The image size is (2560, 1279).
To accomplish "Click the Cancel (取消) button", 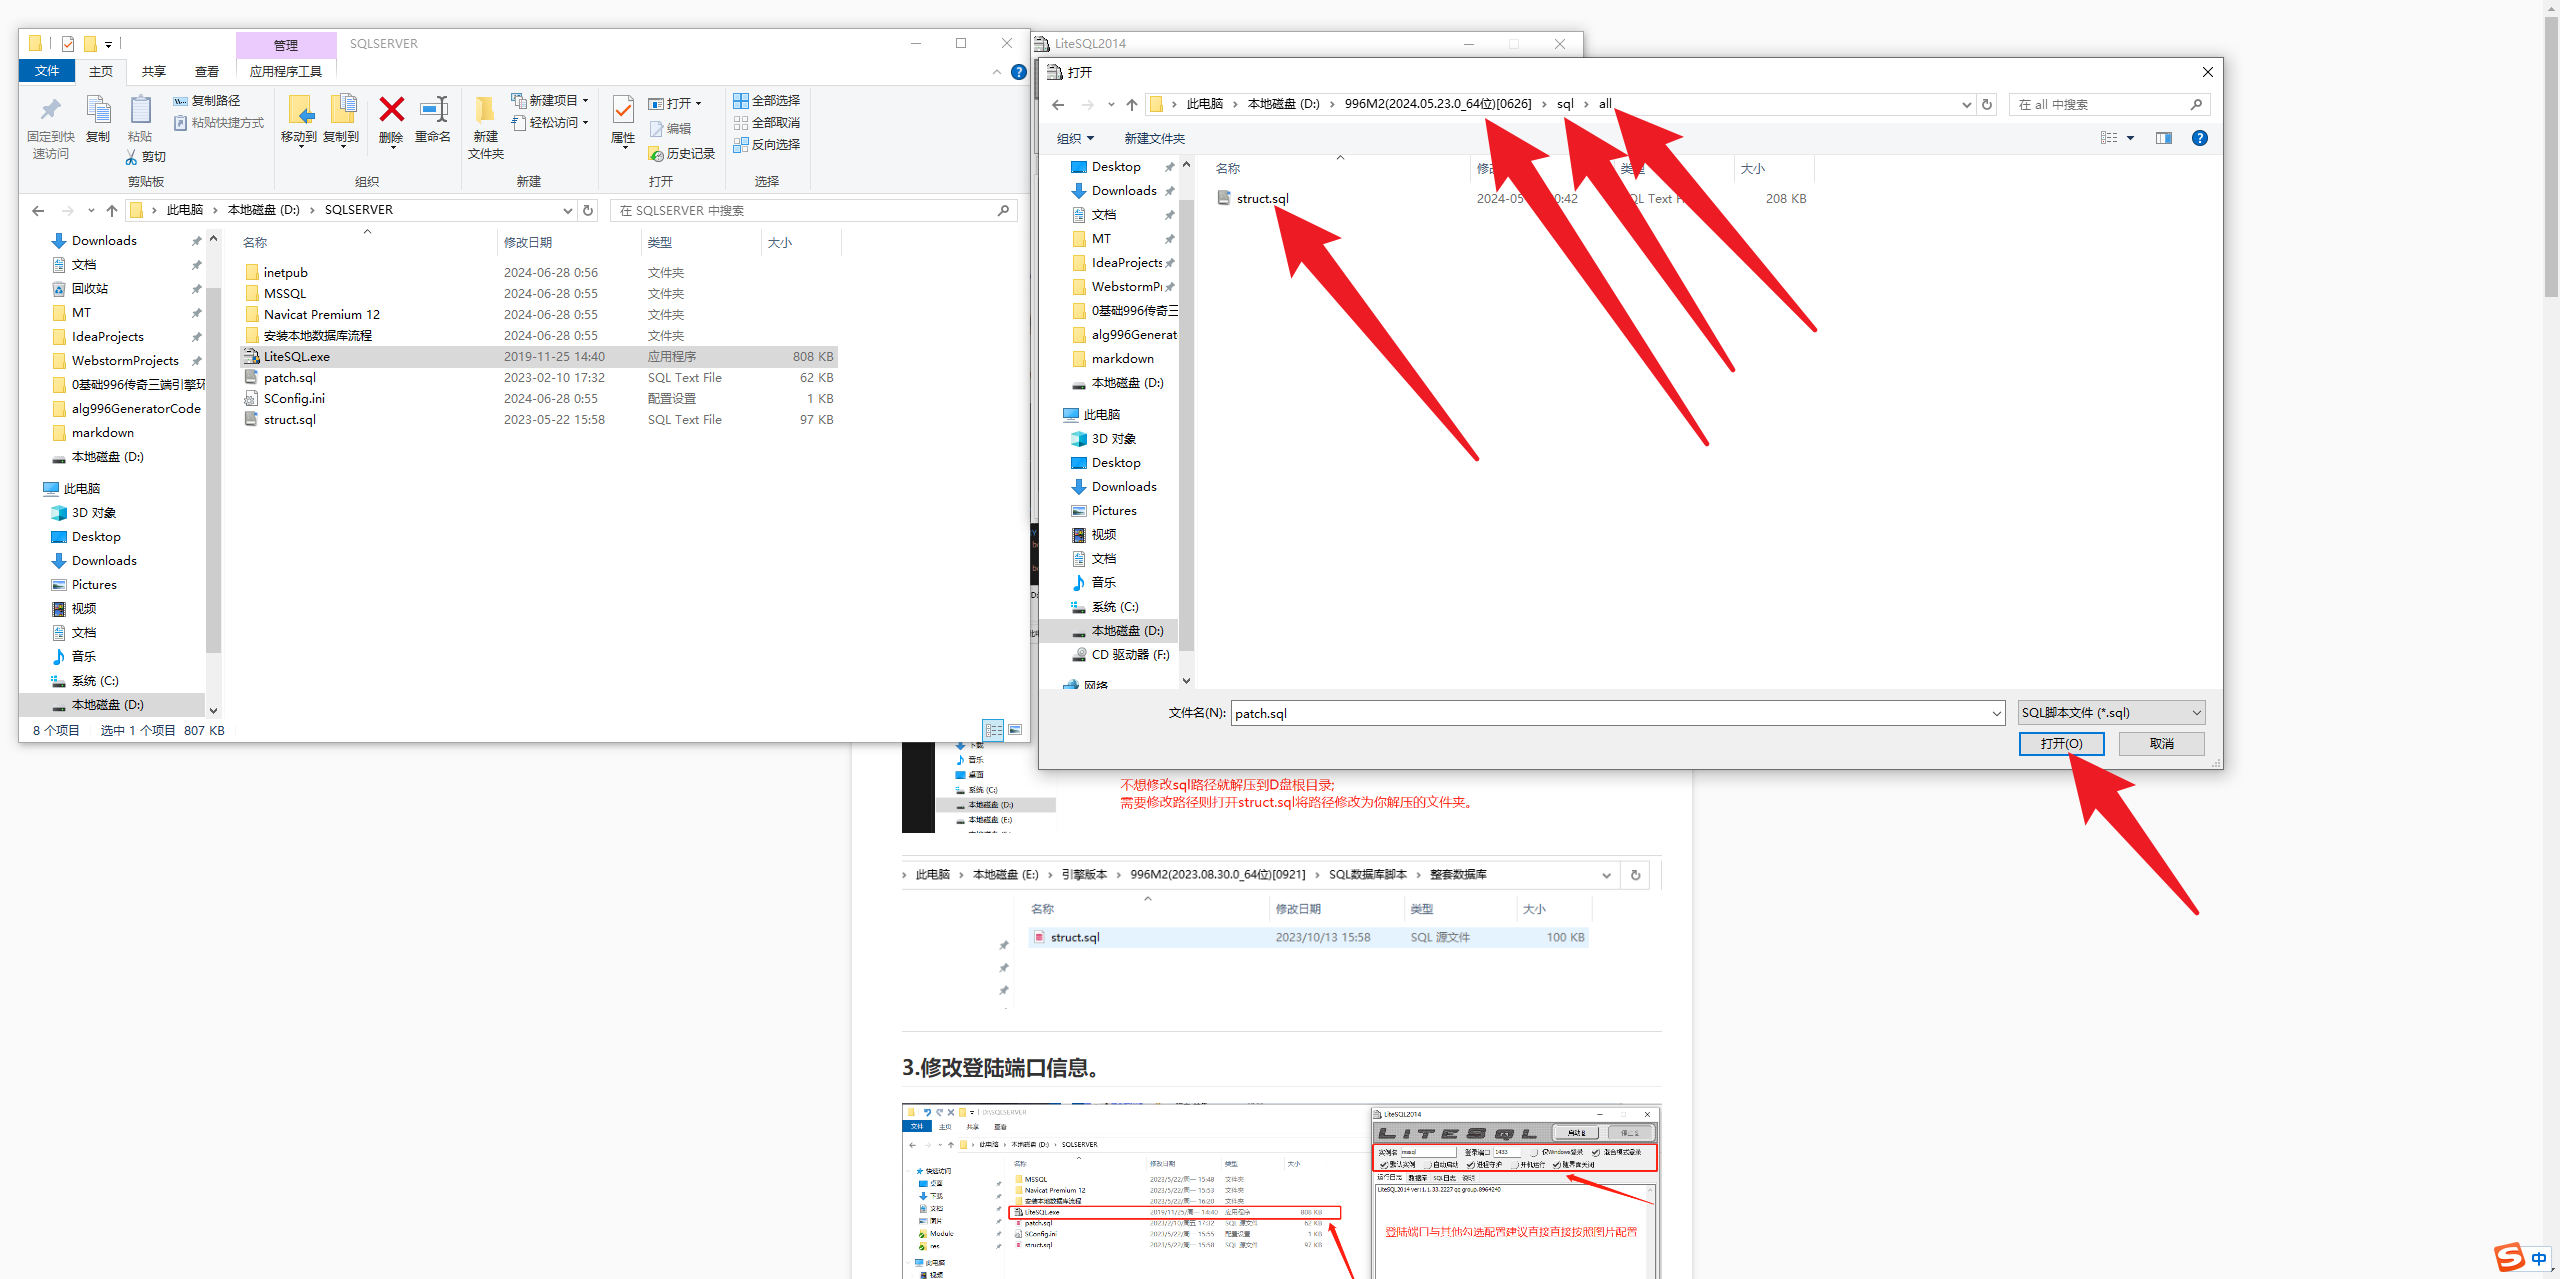I will [2161, 743].
